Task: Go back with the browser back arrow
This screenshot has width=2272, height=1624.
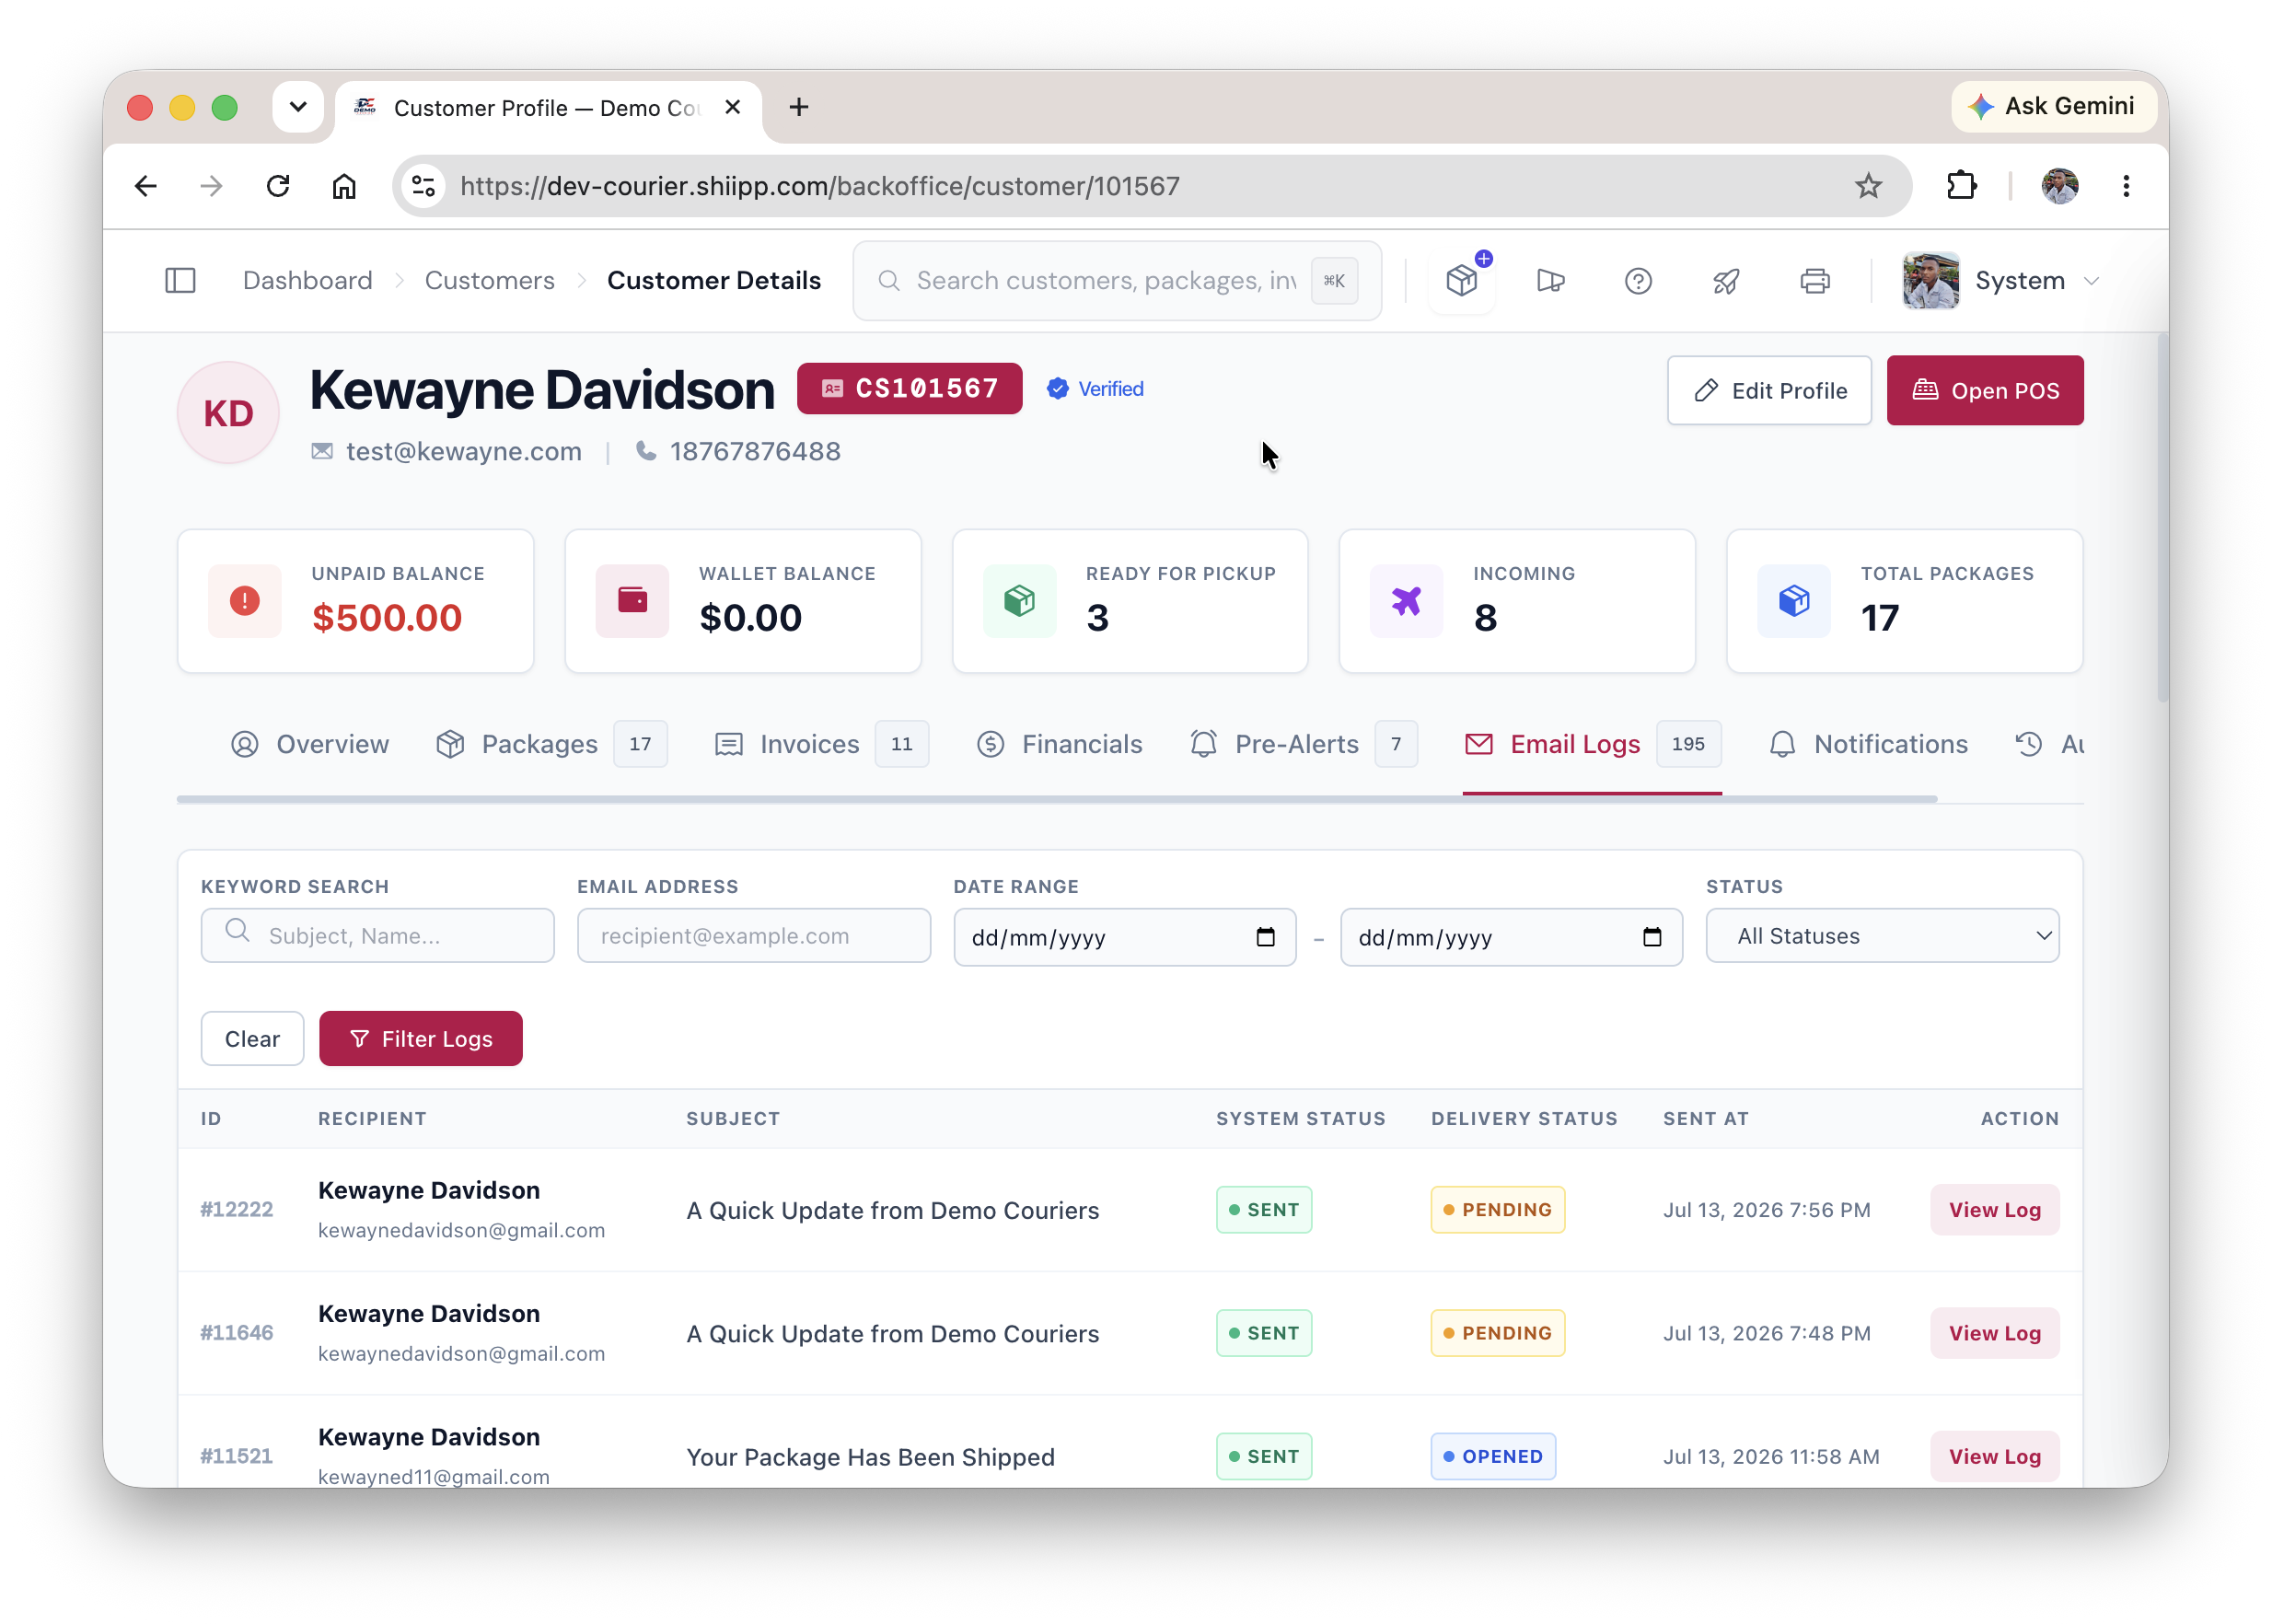Action: pyautogui.click(x=146, y=186)
